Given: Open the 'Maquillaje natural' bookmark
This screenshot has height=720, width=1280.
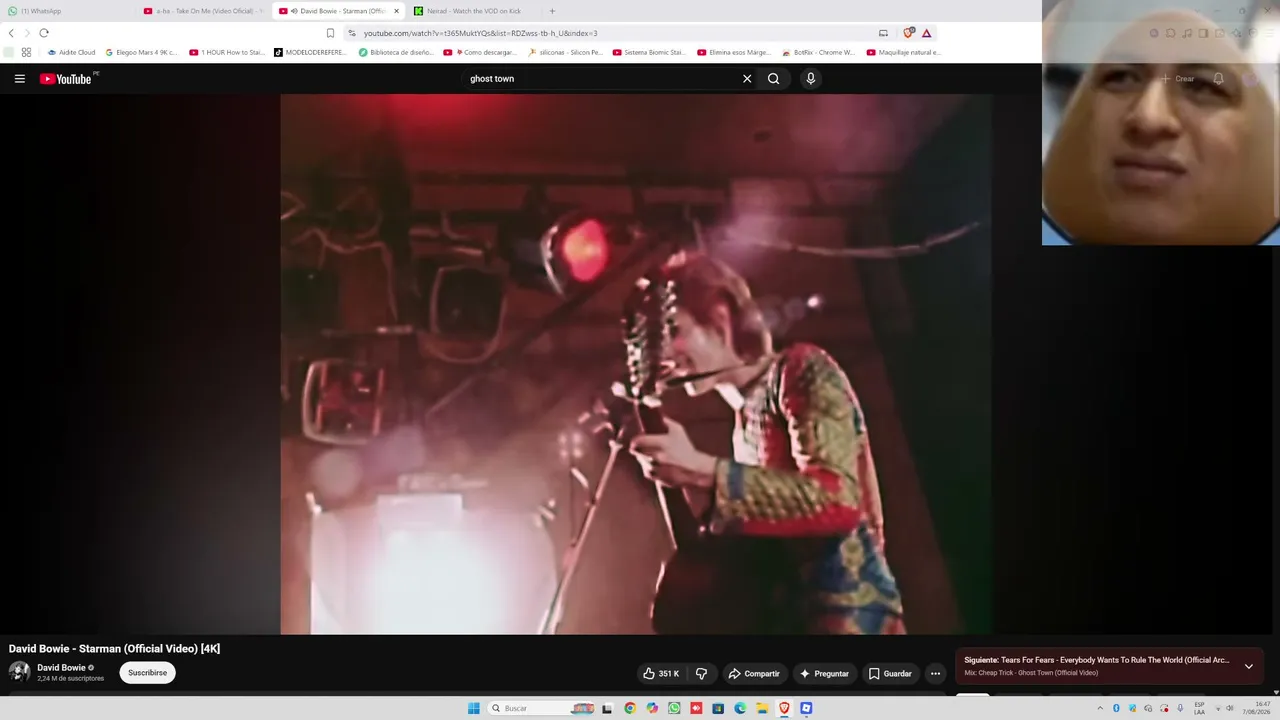Looking at the screenshot, I should 904,52.
